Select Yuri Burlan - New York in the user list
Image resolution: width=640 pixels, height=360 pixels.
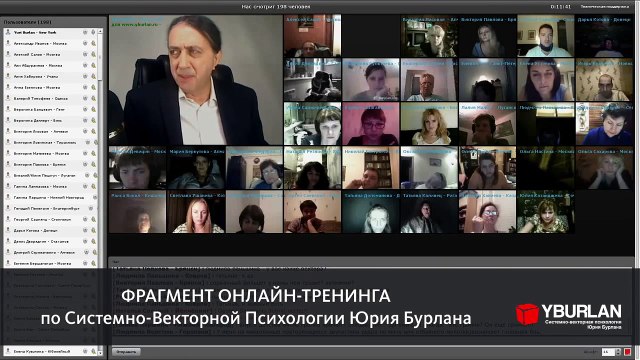point(51,32)
